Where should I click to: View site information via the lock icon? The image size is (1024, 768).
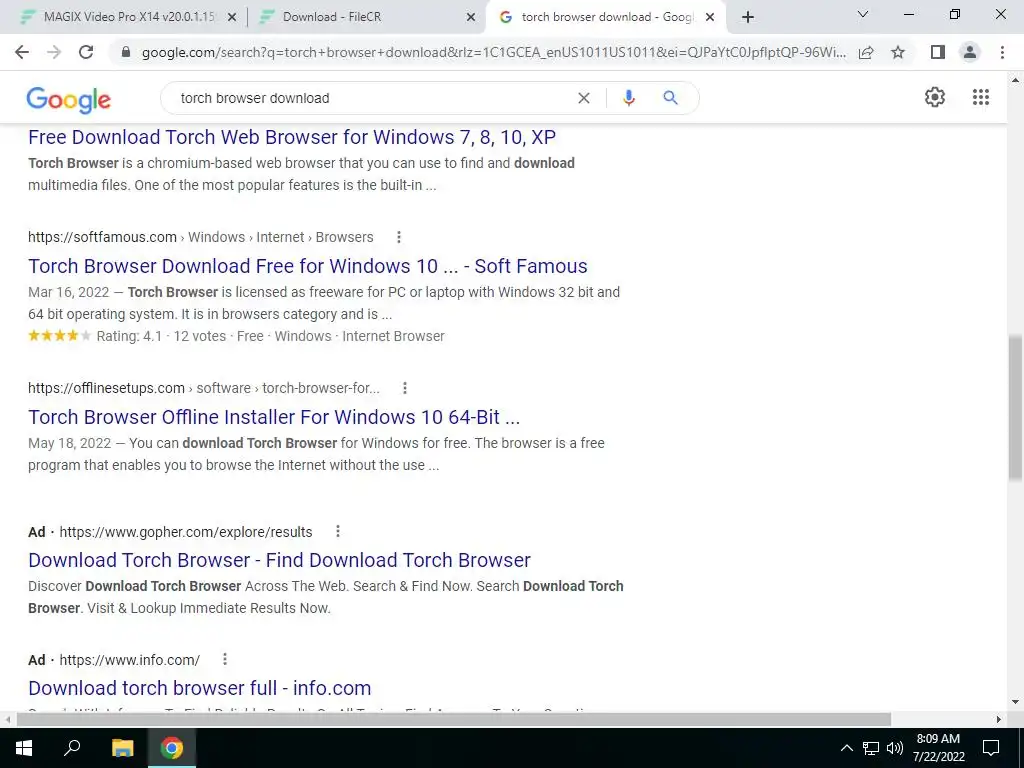point(126,52)
